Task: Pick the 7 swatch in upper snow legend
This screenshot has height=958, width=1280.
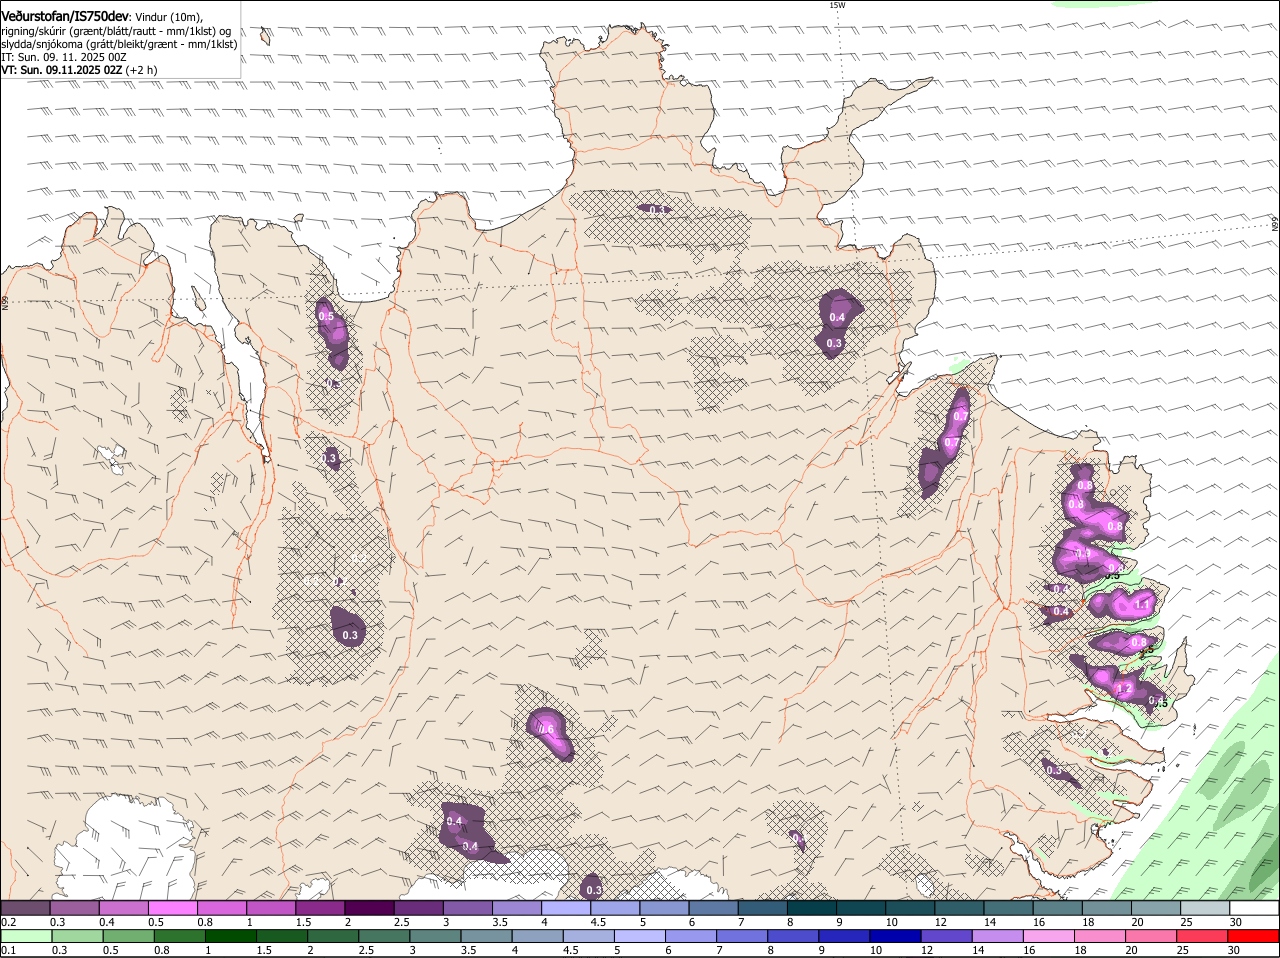Action: [761, 908]
